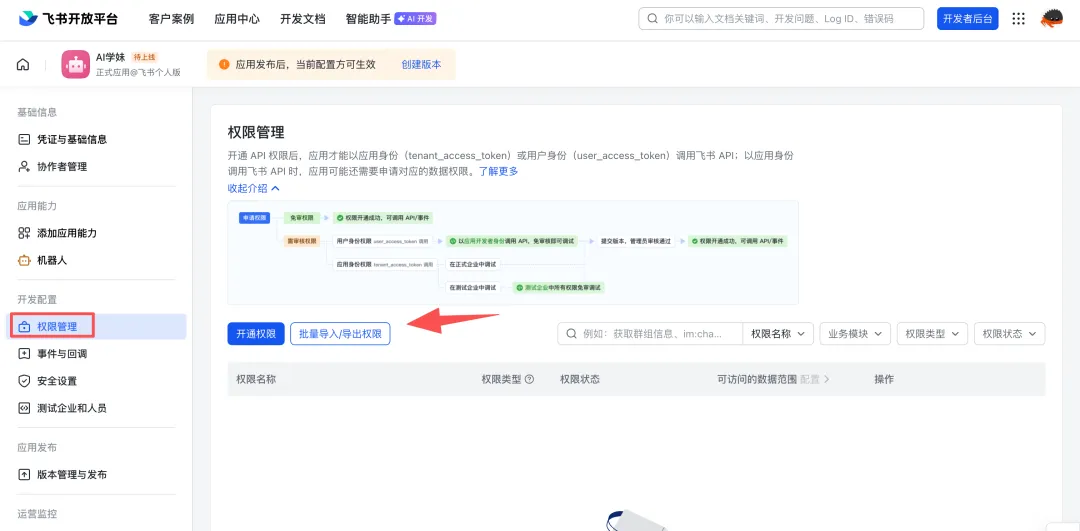Image resolution: width=1080 pixels, height=531 pixels.
Task: Open the 权限类型 filter dropdown
Action: point(932,334)
